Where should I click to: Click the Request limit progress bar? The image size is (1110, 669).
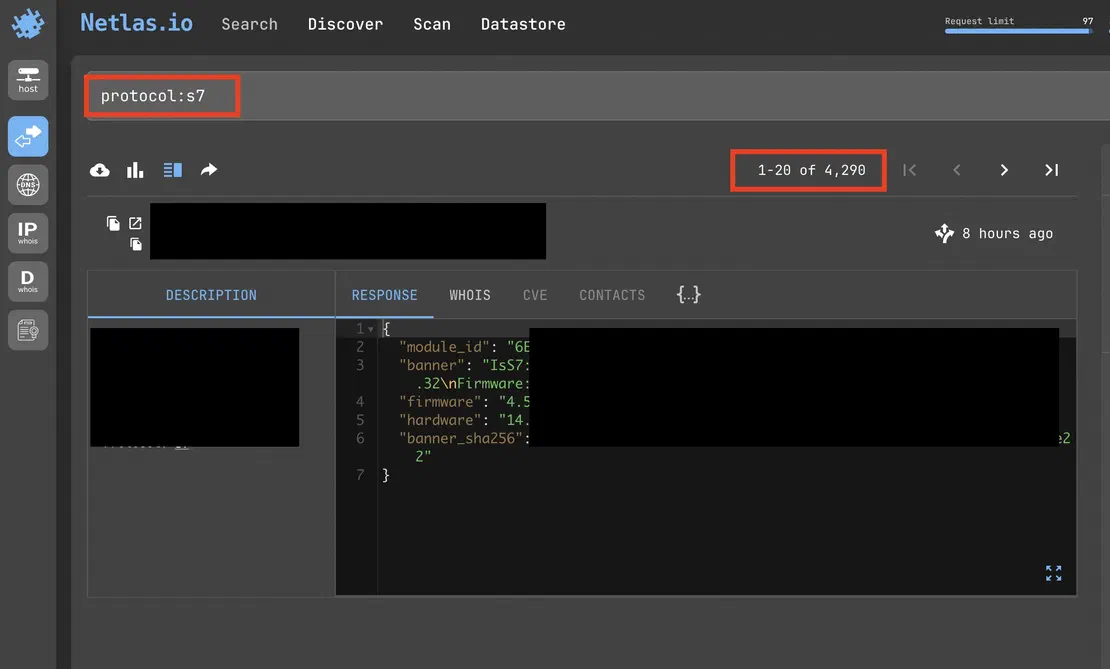click(1019, 31)
